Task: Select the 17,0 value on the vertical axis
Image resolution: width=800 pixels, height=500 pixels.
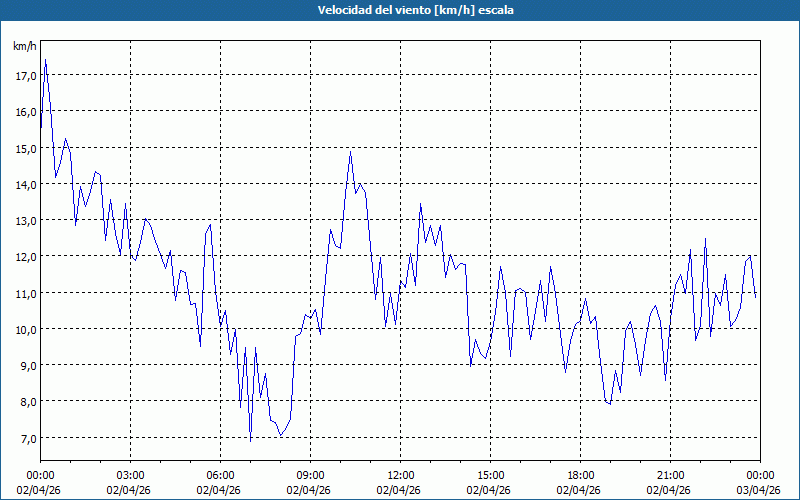Action: coord(25,75)
